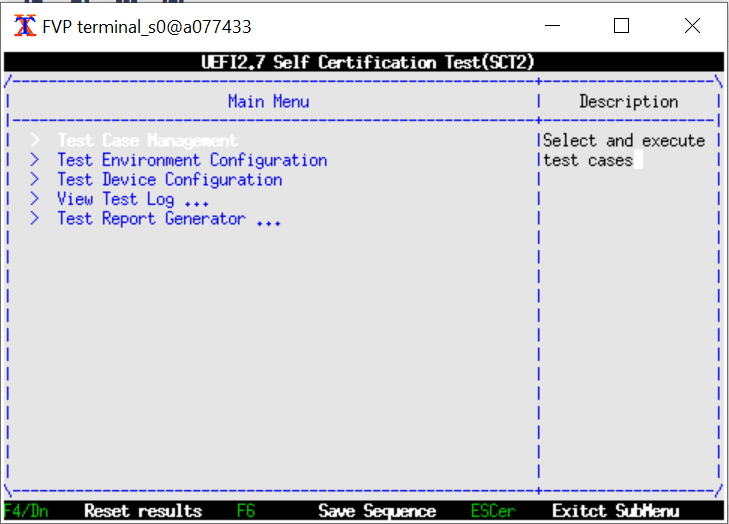
Task: Click the arrow beside Test Report Generator
Action: tap(35, 219)
